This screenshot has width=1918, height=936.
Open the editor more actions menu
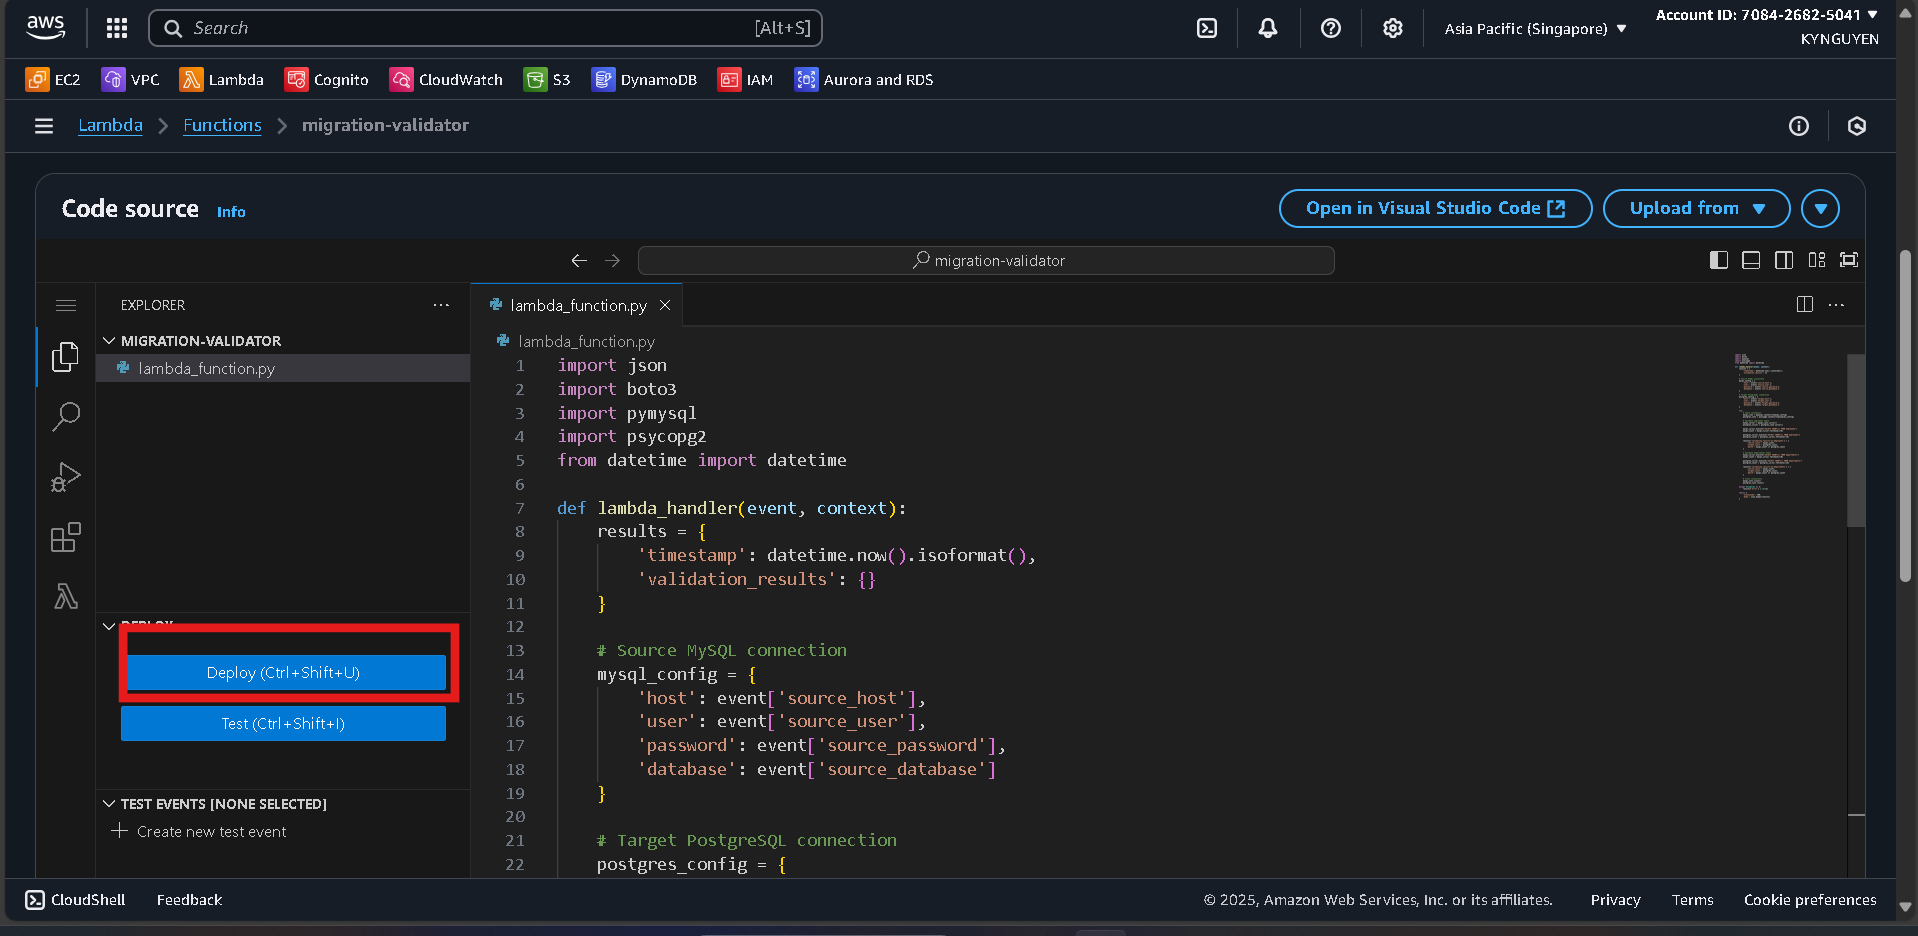[1836, 305]
